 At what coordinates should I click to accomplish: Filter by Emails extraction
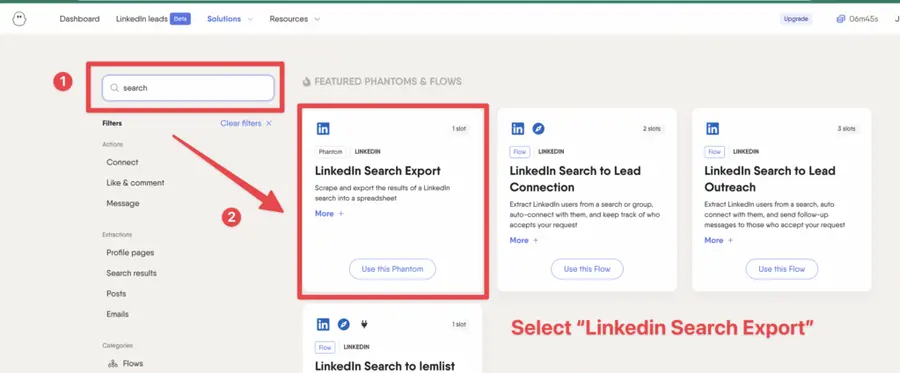[118, 314]
